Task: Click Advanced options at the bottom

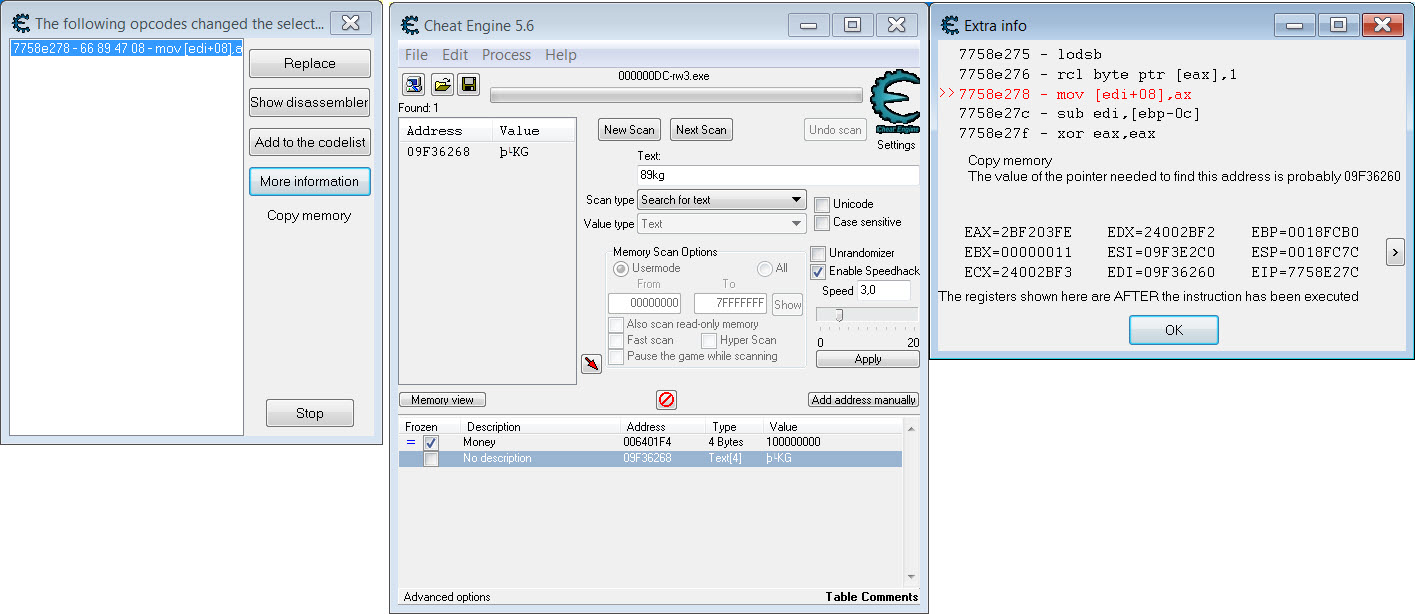Action: coord(447,597)
